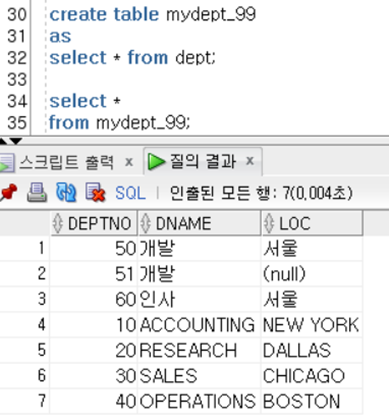Close the 스크립트 출력 tab
389x420 pixels.
coord(129,162)
